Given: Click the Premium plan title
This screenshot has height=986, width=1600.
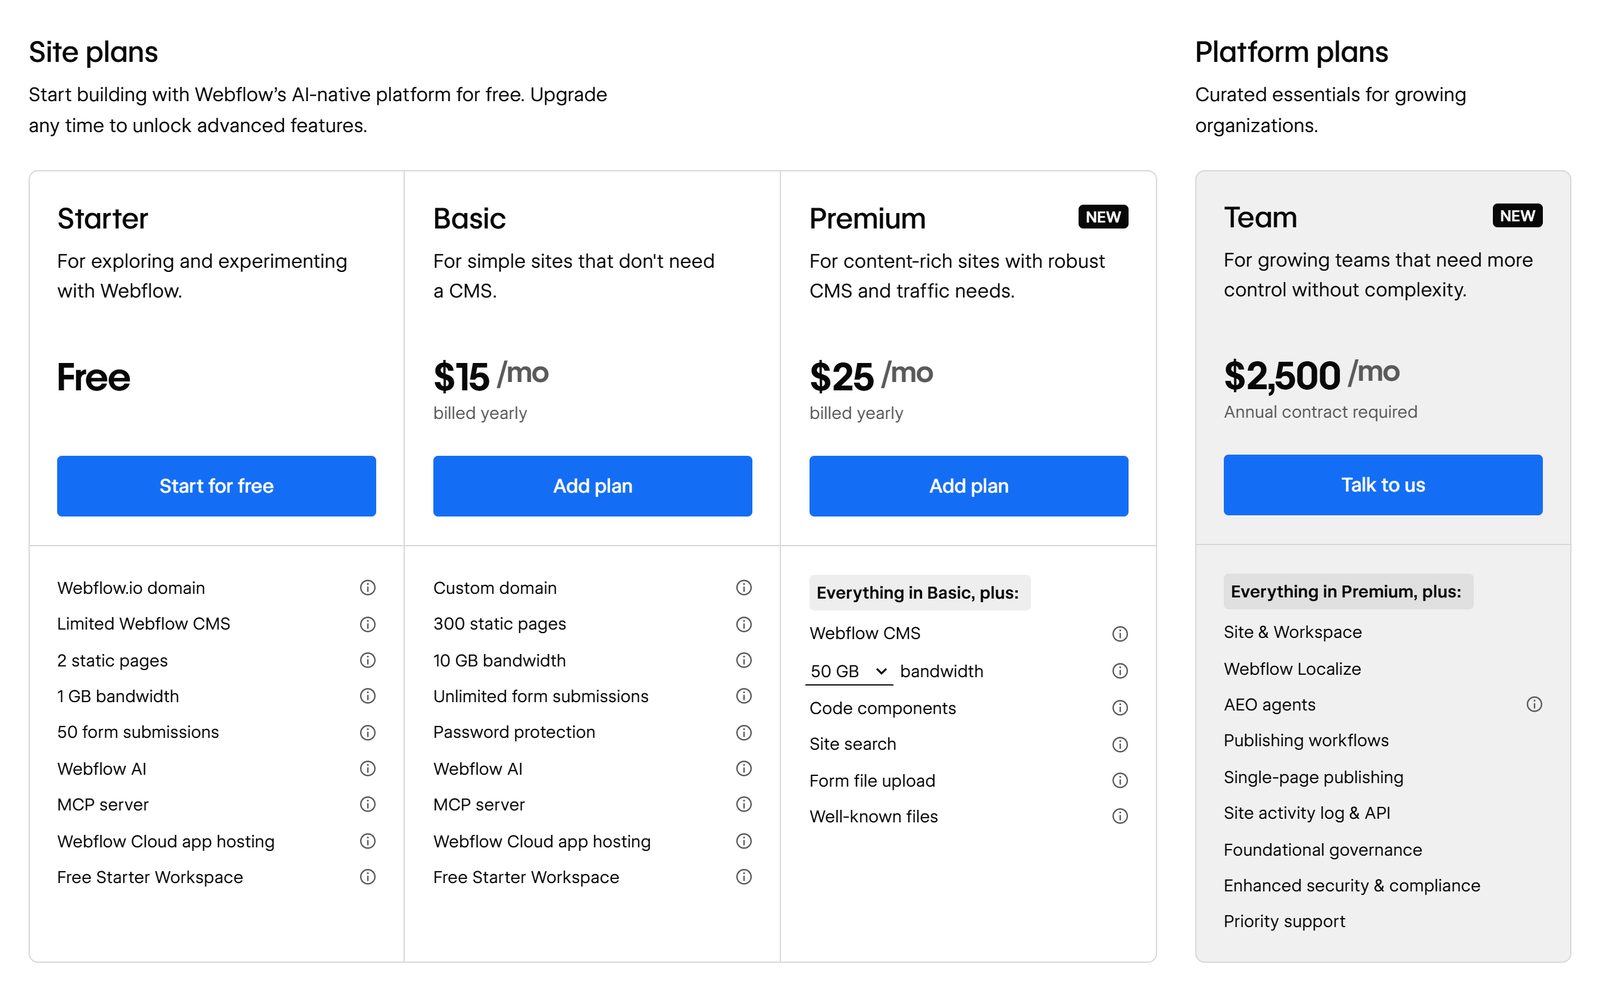Looking at the screenshot, I should [x=867, y=218].
